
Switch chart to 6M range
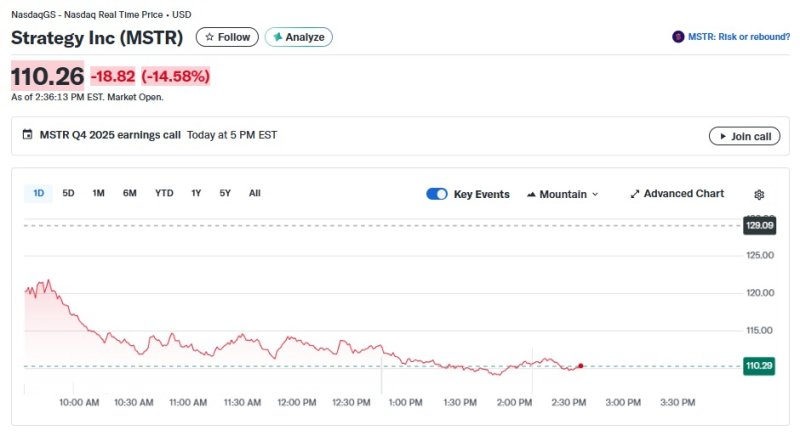pos(130,193)
